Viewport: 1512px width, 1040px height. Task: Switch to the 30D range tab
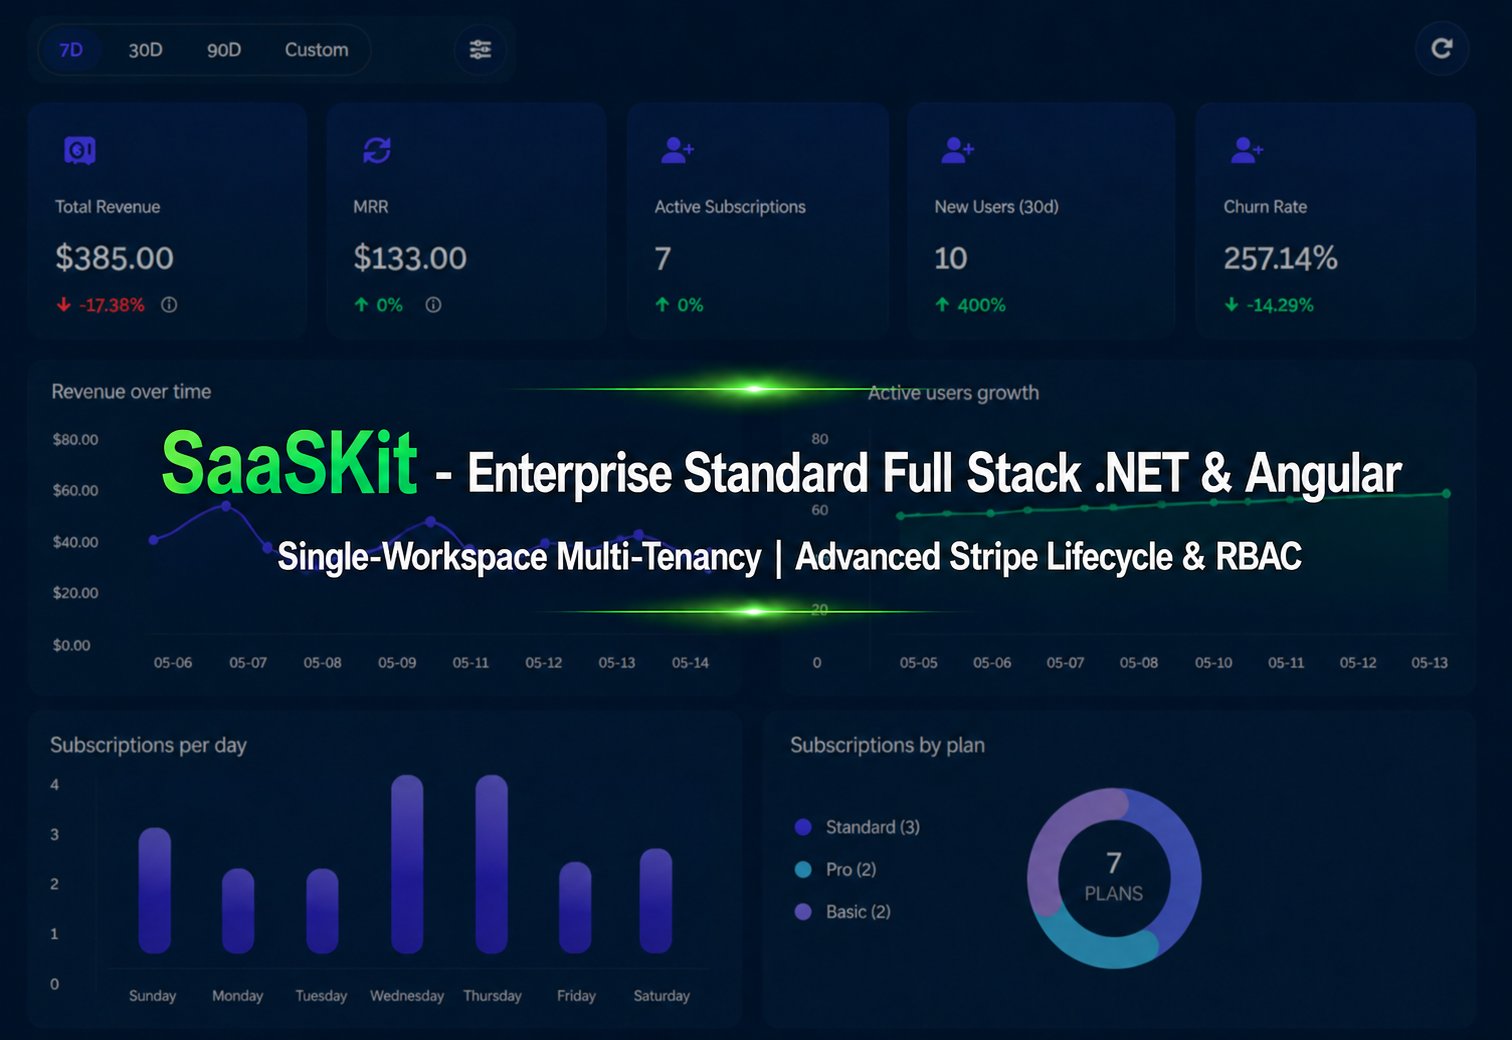(x=145, y=50)
